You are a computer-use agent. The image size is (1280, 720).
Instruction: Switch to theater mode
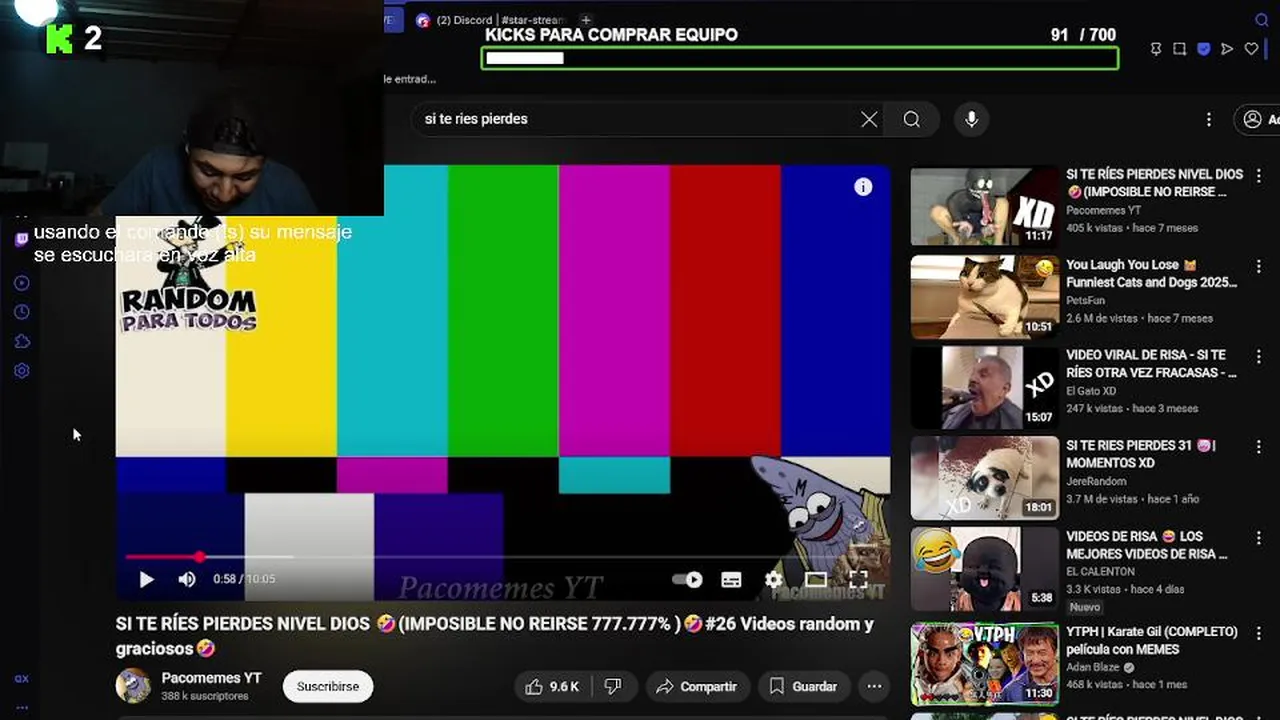click(x=816, y=579)
